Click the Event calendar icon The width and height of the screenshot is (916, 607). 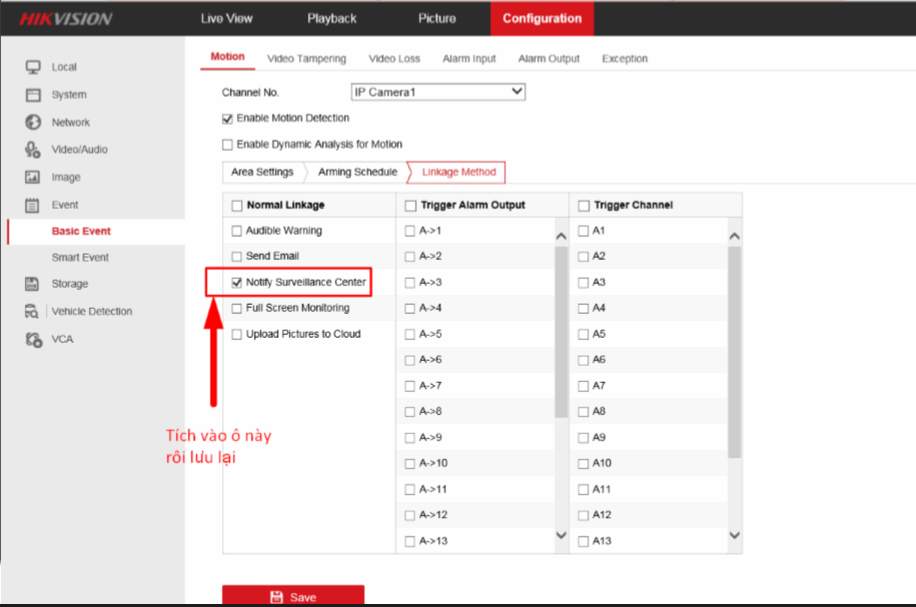[x=32, y=205]
